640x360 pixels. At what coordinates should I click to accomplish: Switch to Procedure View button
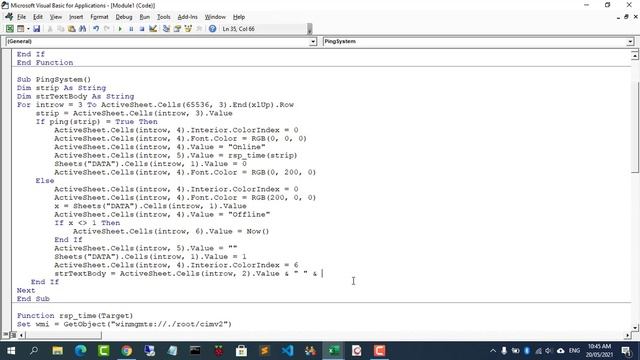[x=5, y=335]
